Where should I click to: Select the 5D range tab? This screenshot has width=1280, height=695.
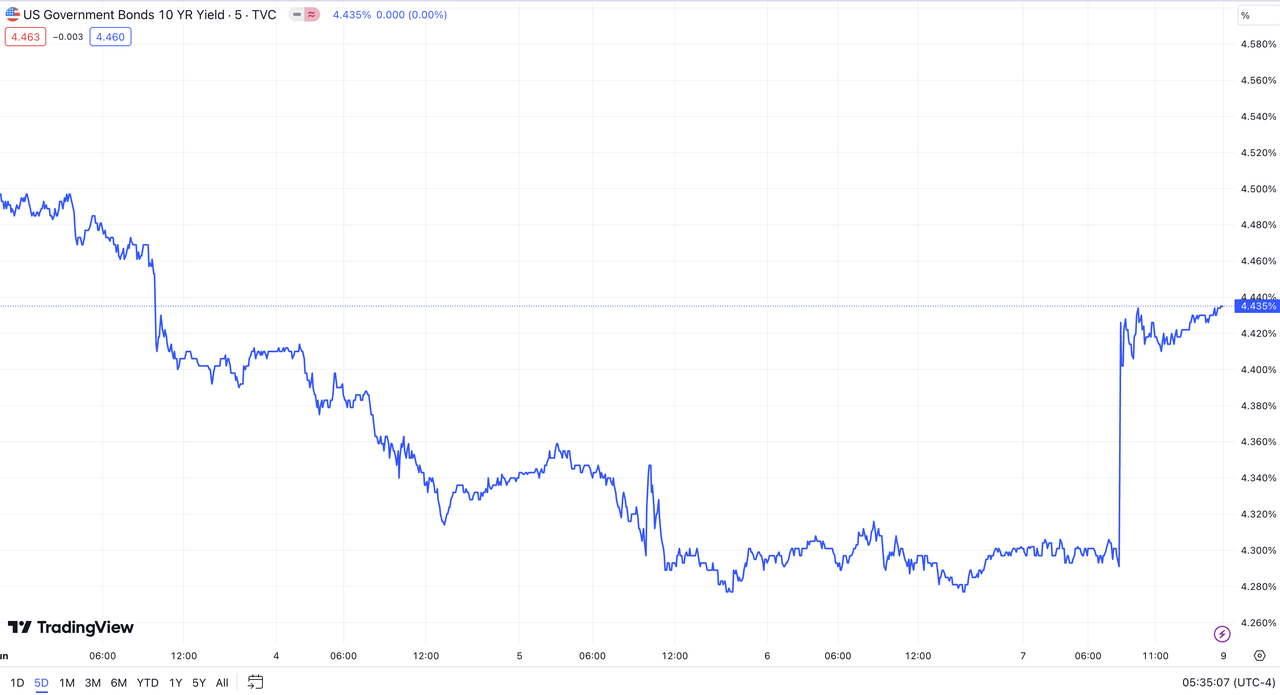click(x=41, y=683)
